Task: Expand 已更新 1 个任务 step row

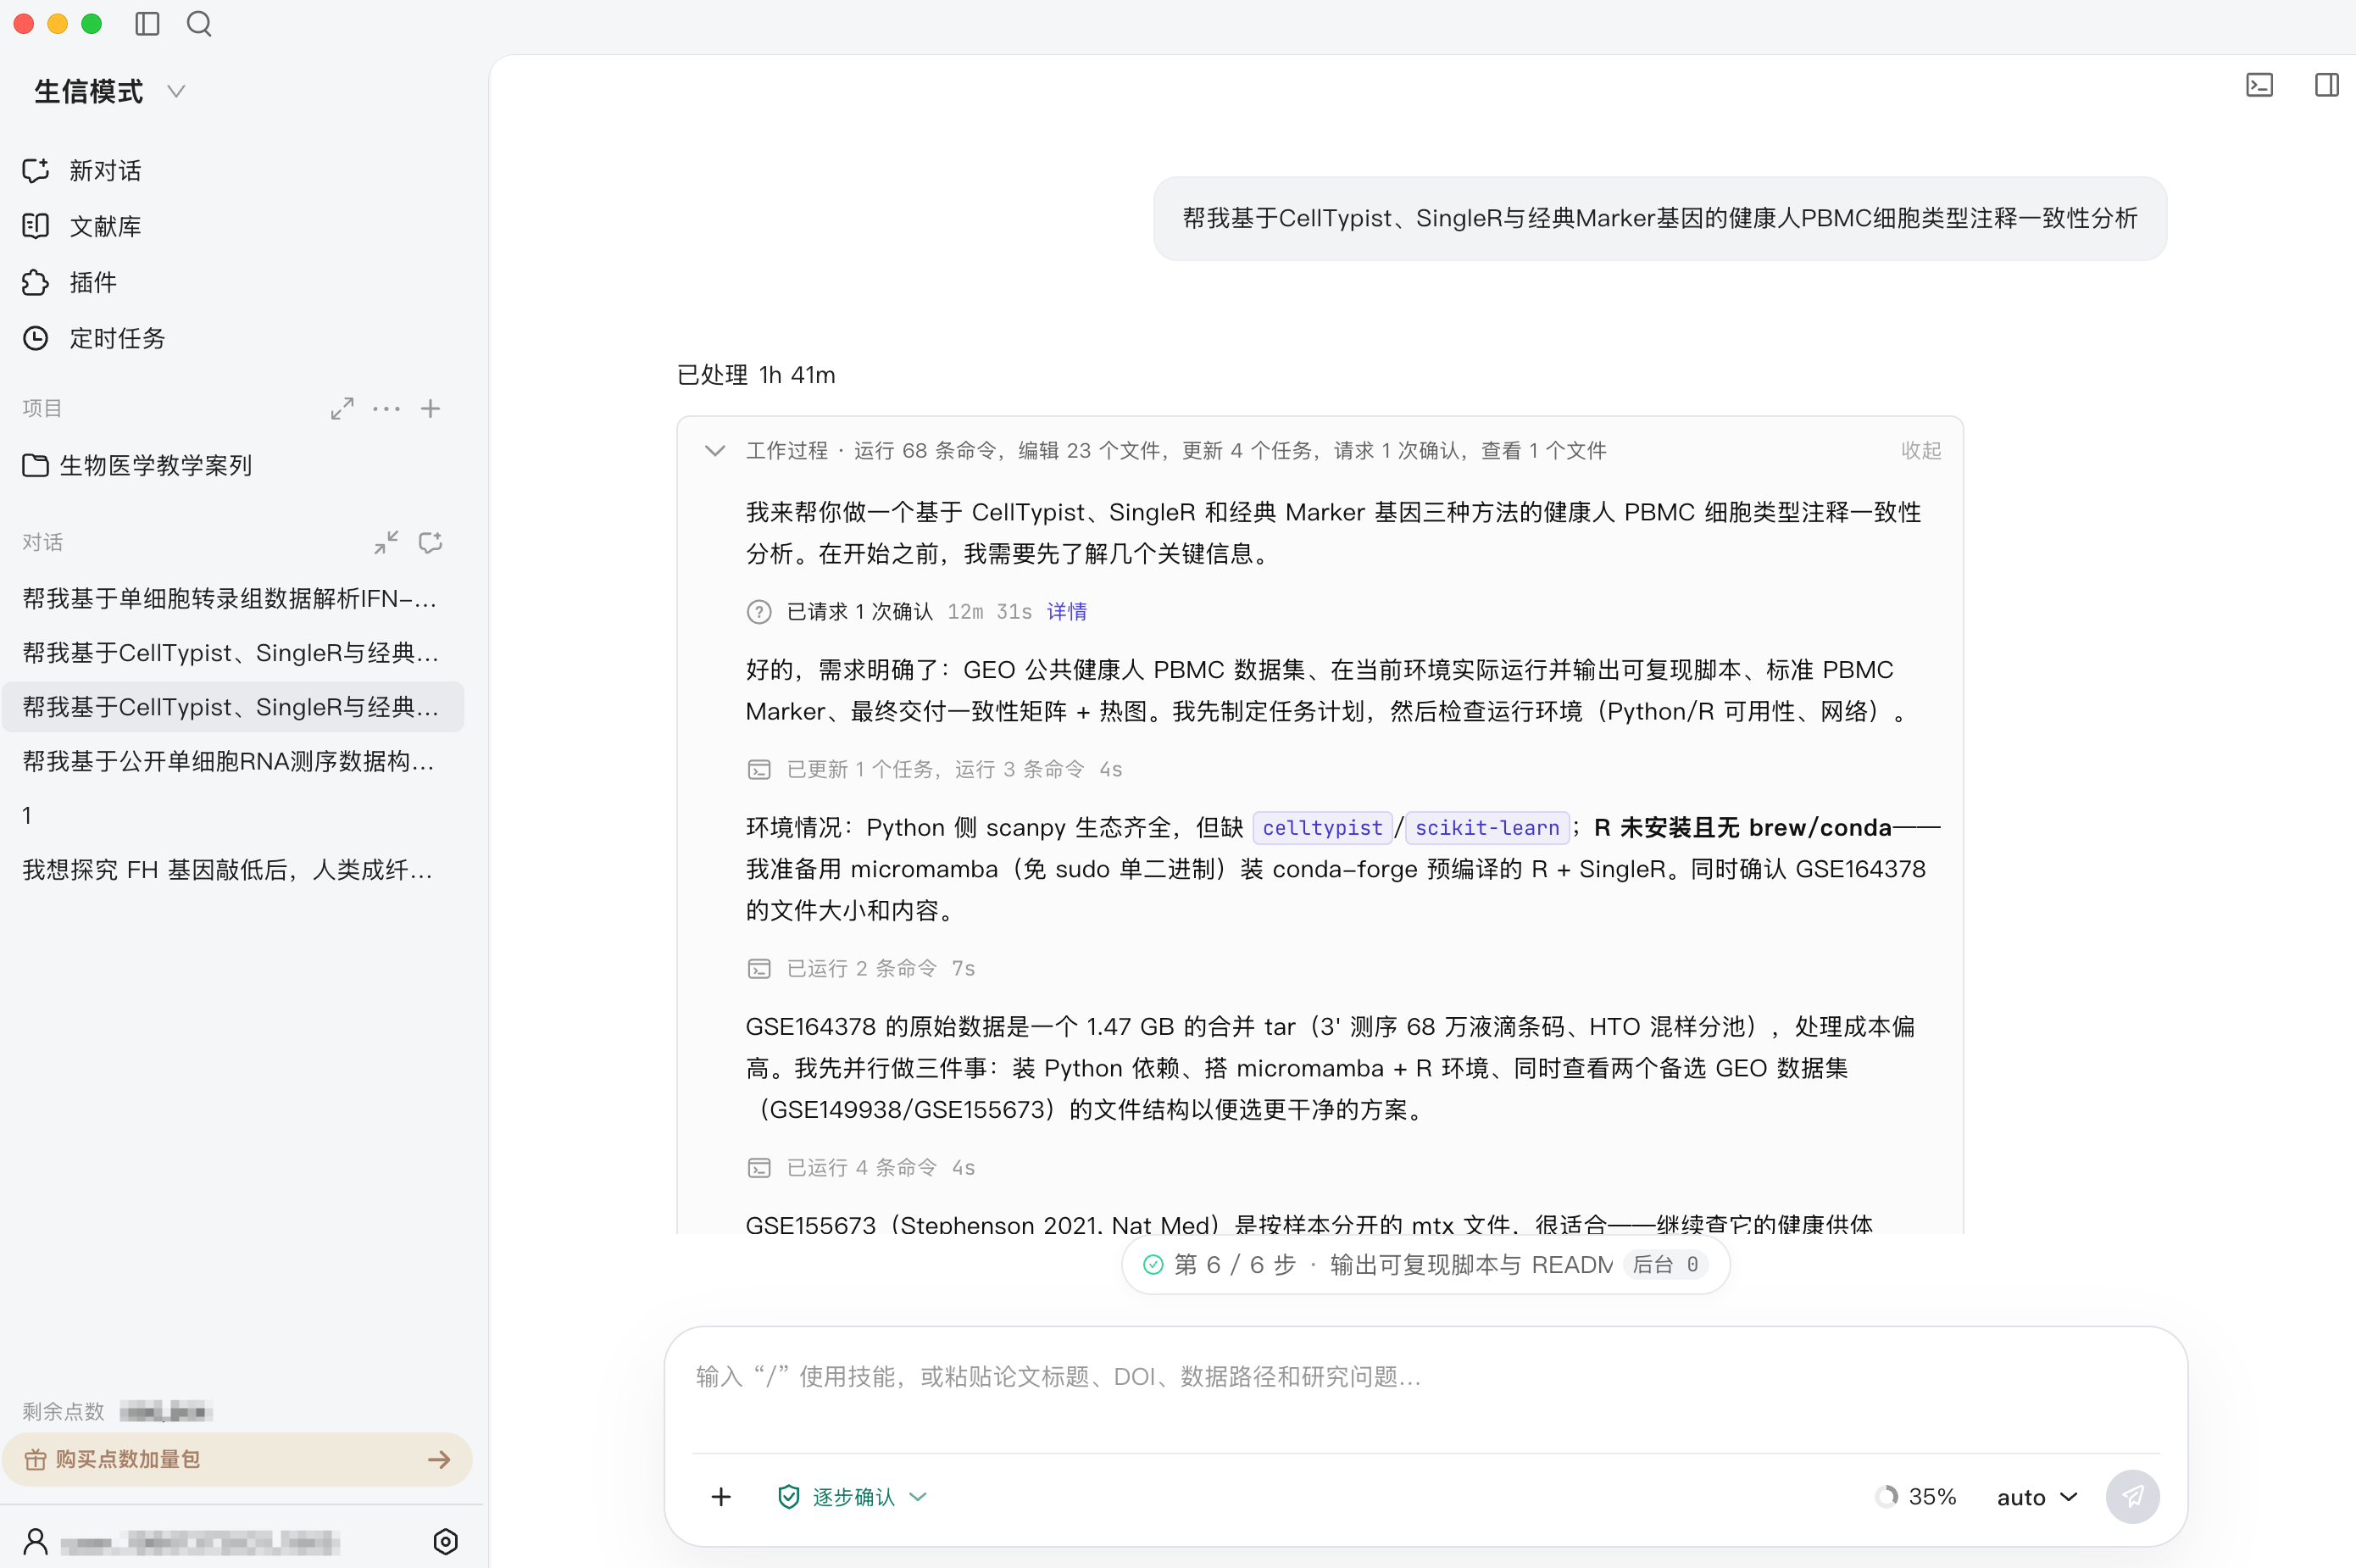Action: pos(934,770)
